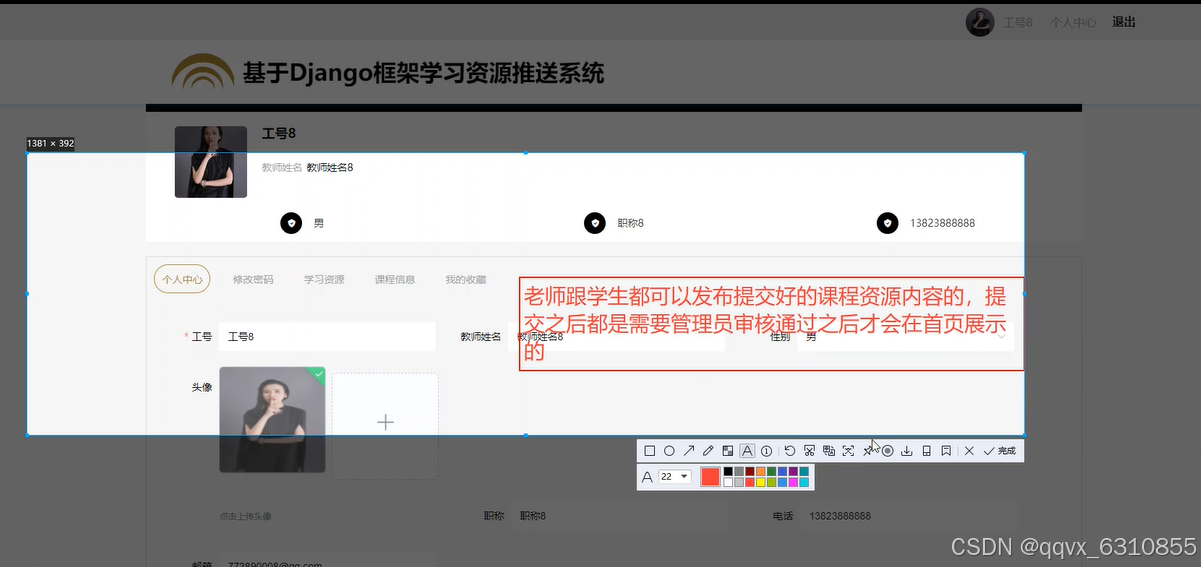Viewport: 1201px width, 567px height.
Task: Select the mosaic blur tool
Action: (728, 451)
